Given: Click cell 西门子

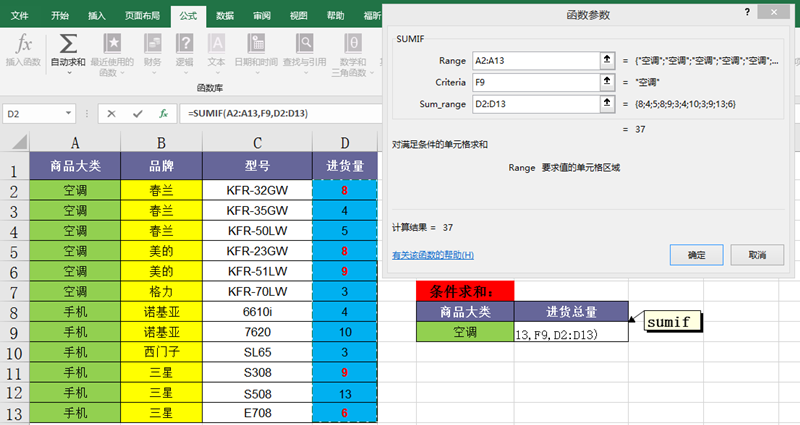Looking at the screenshot, I should click(x=161, y=353).
